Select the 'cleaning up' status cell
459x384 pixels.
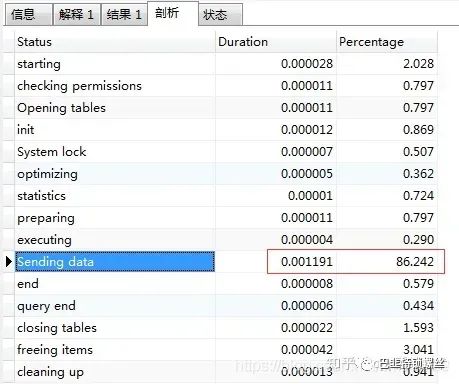pyautogui.click(x=115, y=372)
